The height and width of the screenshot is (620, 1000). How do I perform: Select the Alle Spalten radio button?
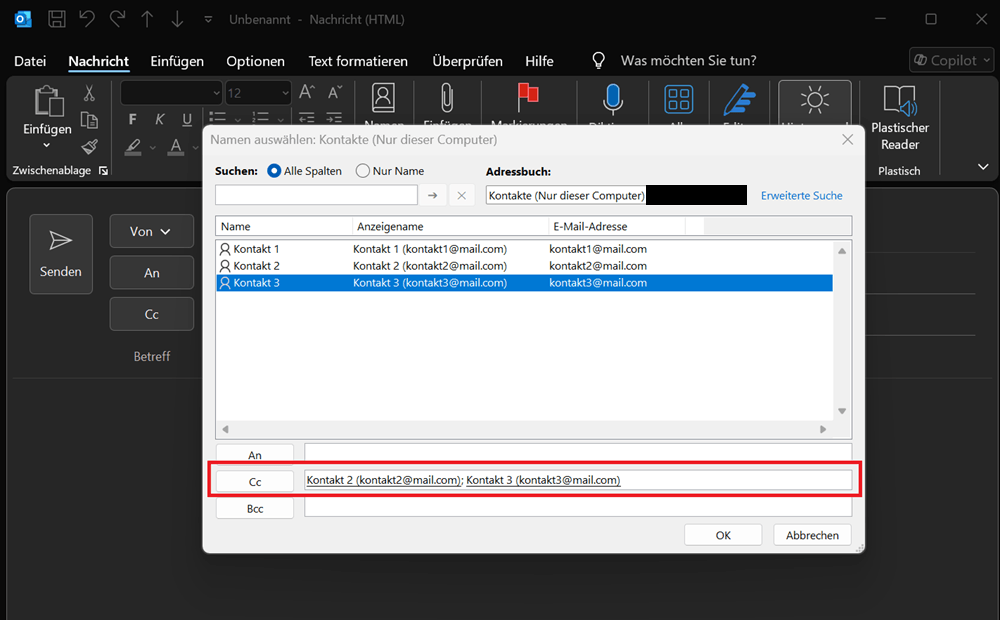[x=274, y=171]
